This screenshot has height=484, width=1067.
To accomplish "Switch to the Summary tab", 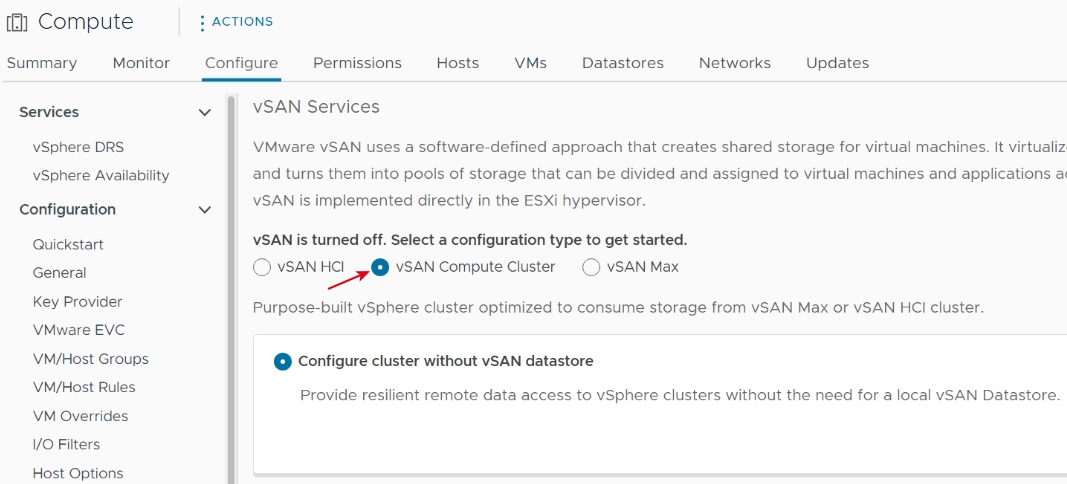I will [x=42, y=63].
